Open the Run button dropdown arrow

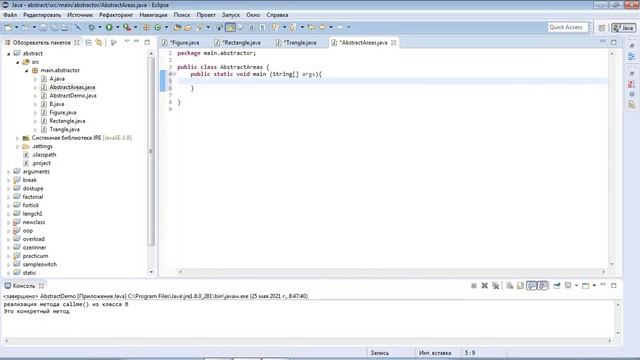118,27
